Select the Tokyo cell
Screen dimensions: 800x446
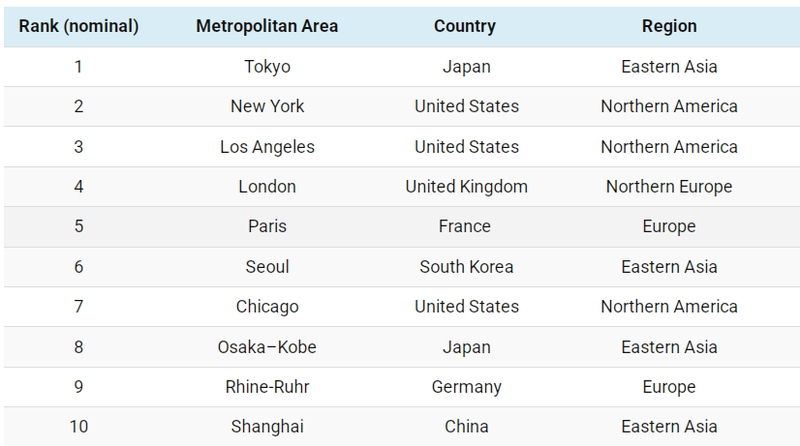(267, 67)
